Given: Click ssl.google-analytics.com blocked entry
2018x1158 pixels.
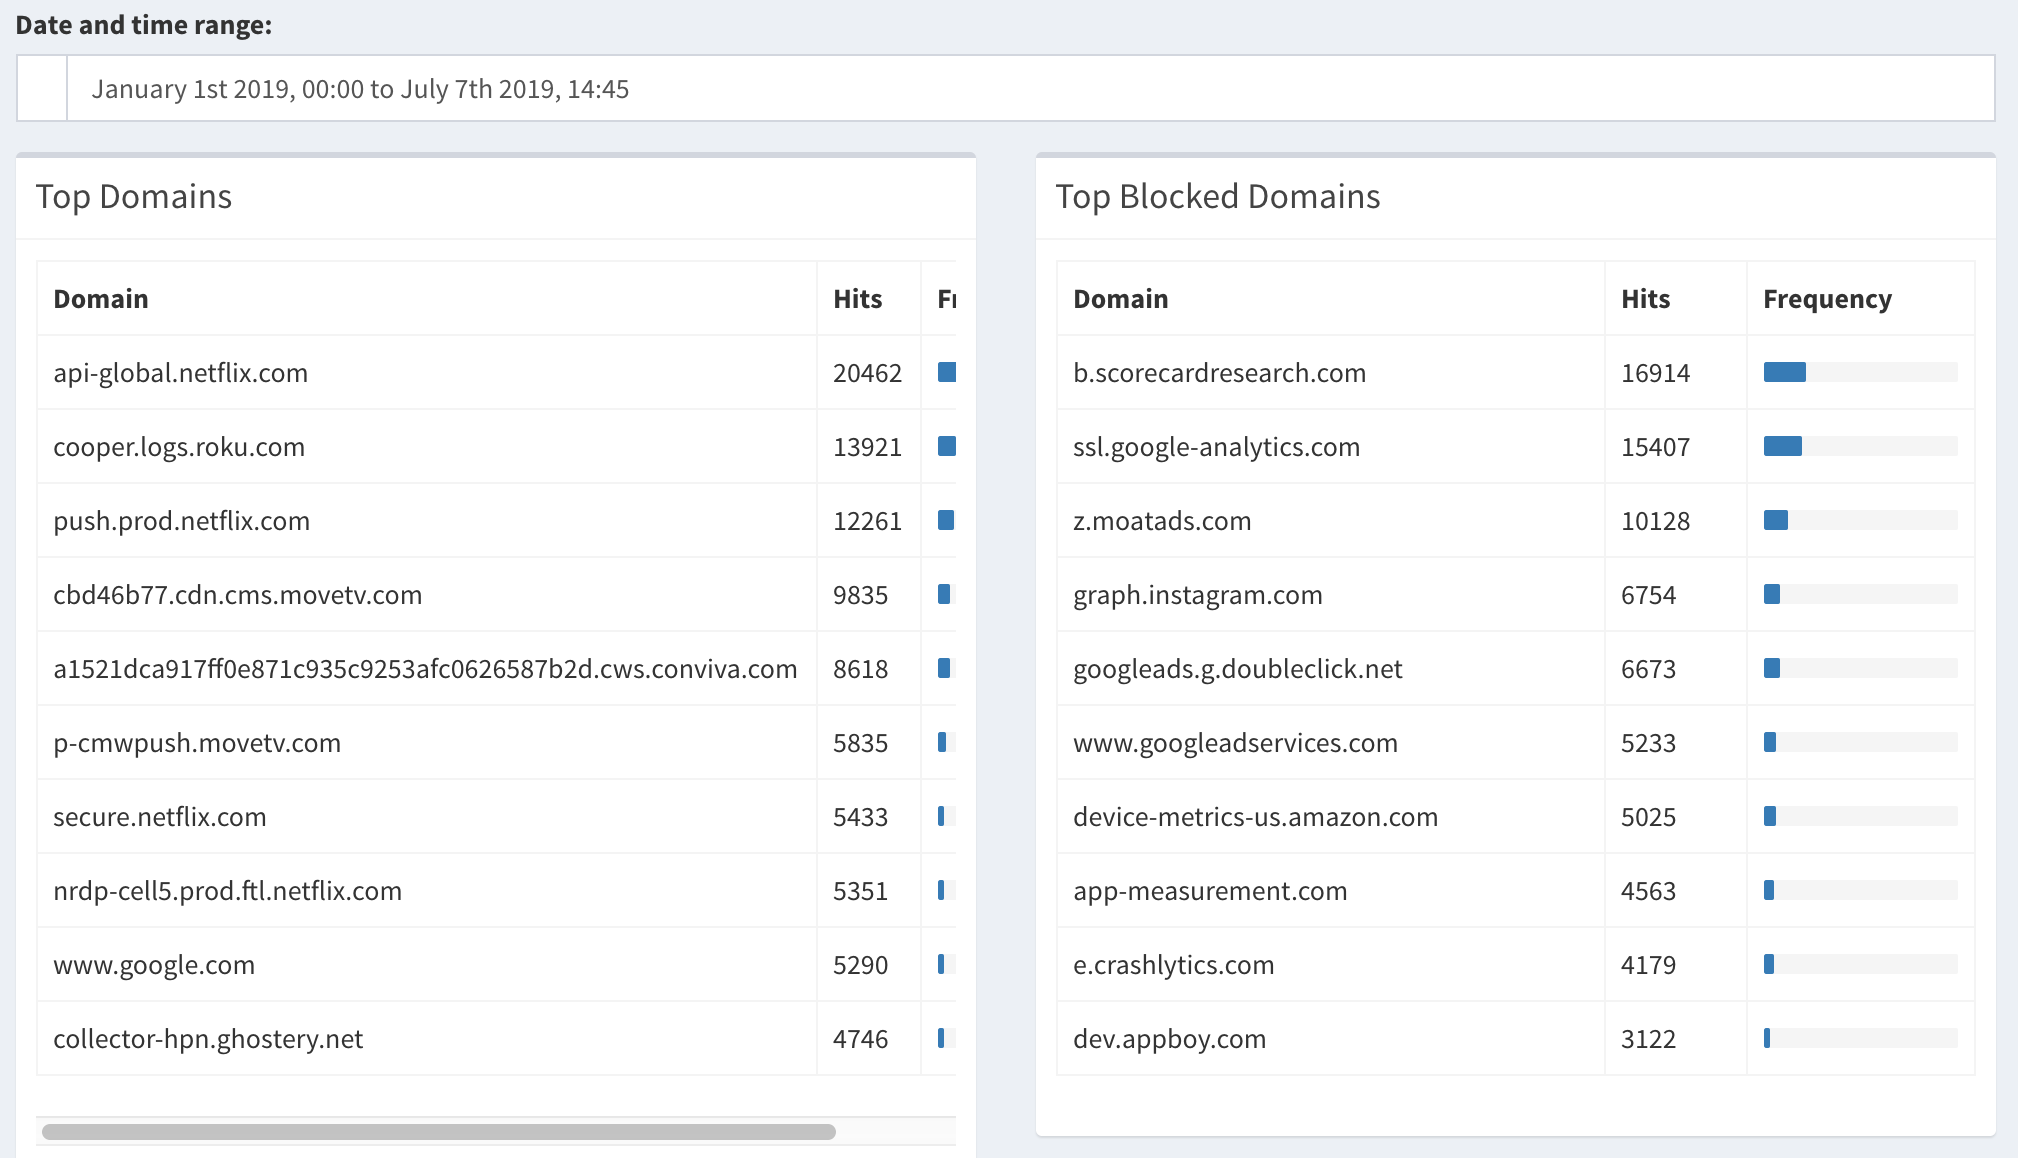Looking at the screenshot, I should click(1216, 447).
